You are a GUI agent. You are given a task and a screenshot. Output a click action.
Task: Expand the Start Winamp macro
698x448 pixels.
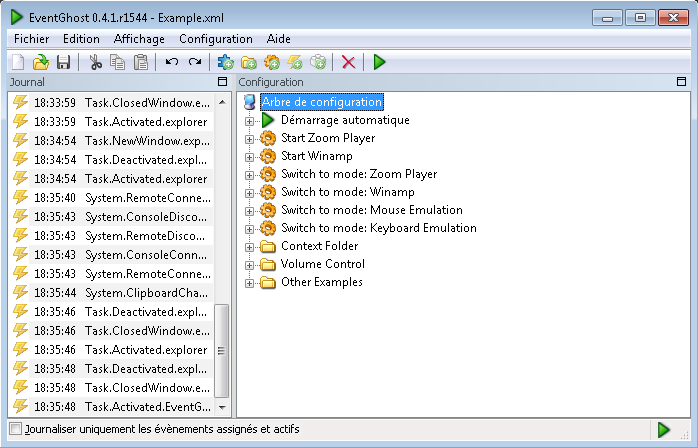tap(249, 157)
